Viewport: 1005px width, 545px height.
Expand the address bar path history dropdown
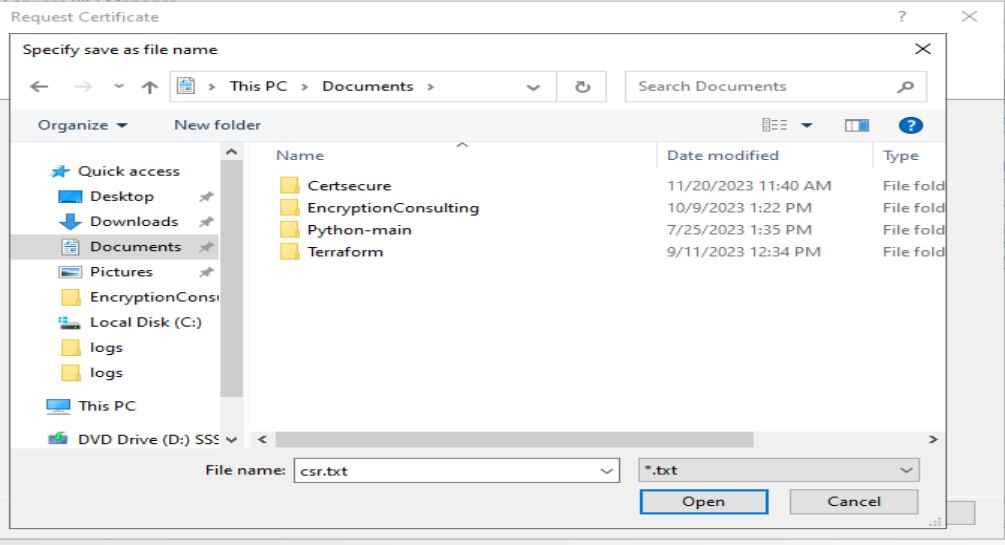coord(541,86)
